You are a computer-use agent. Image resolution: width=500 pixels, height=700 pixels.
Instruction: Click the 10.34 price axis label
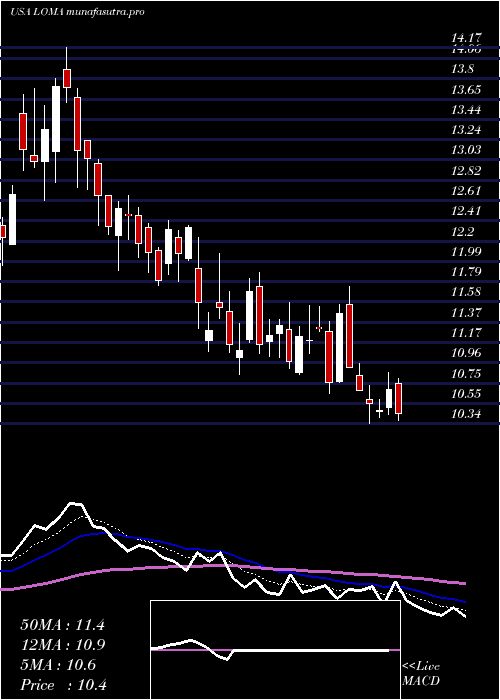pos(465,414)
